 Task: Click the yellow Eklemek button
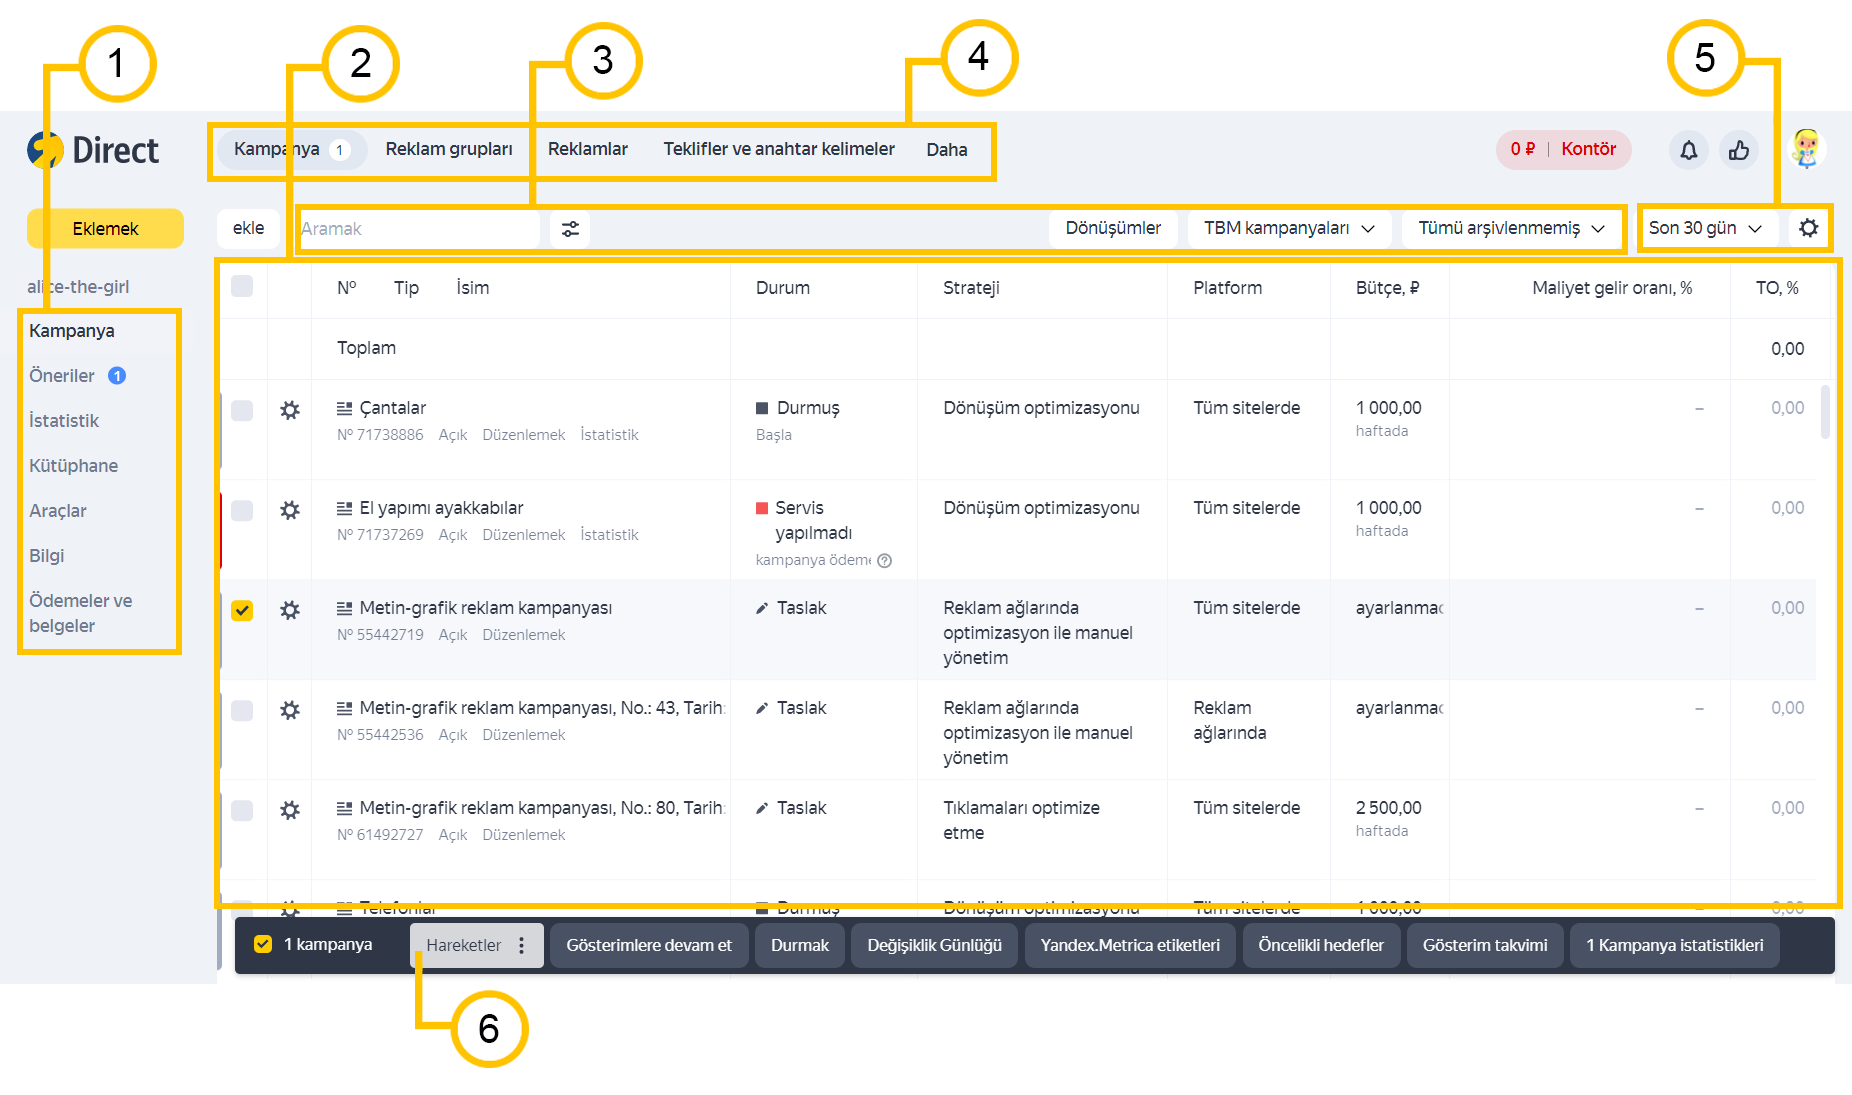pos(105,229)
